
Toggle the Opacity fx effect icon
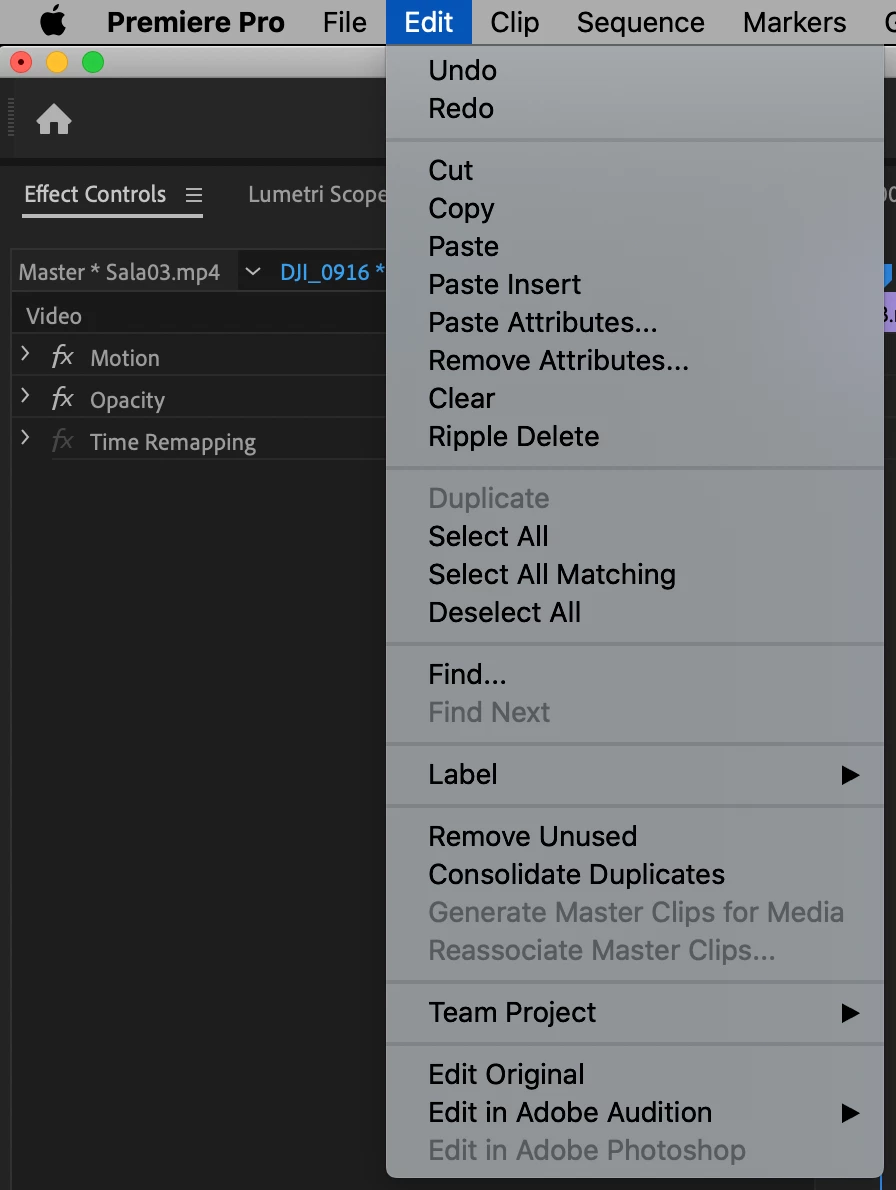[x=63, y=399]
